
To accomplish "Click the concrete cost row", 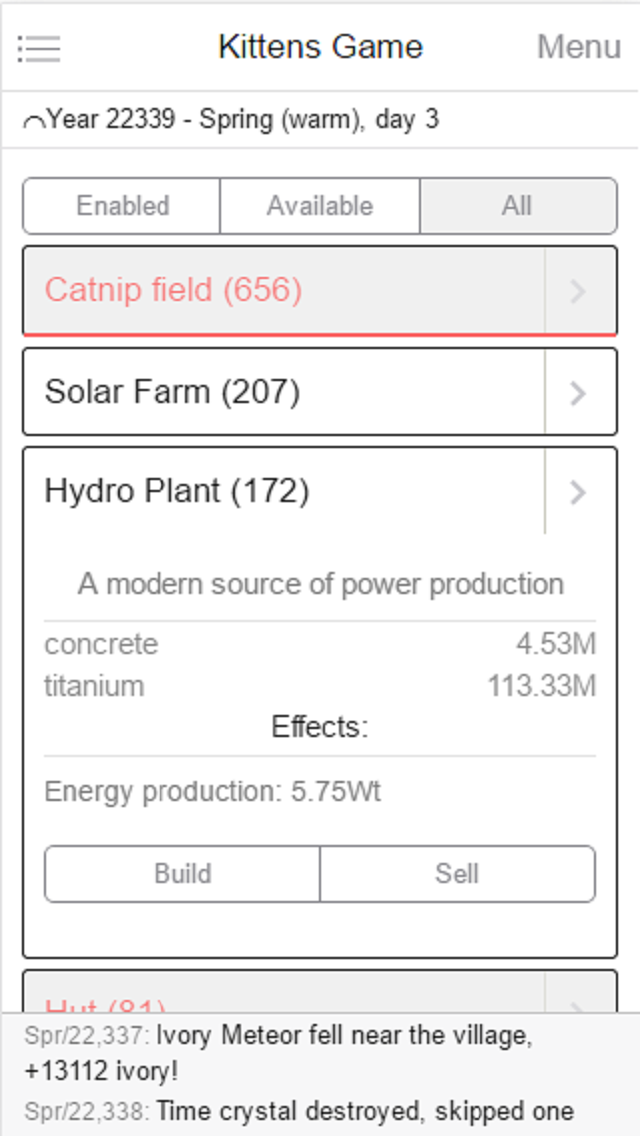I will (x=320, y=644).
